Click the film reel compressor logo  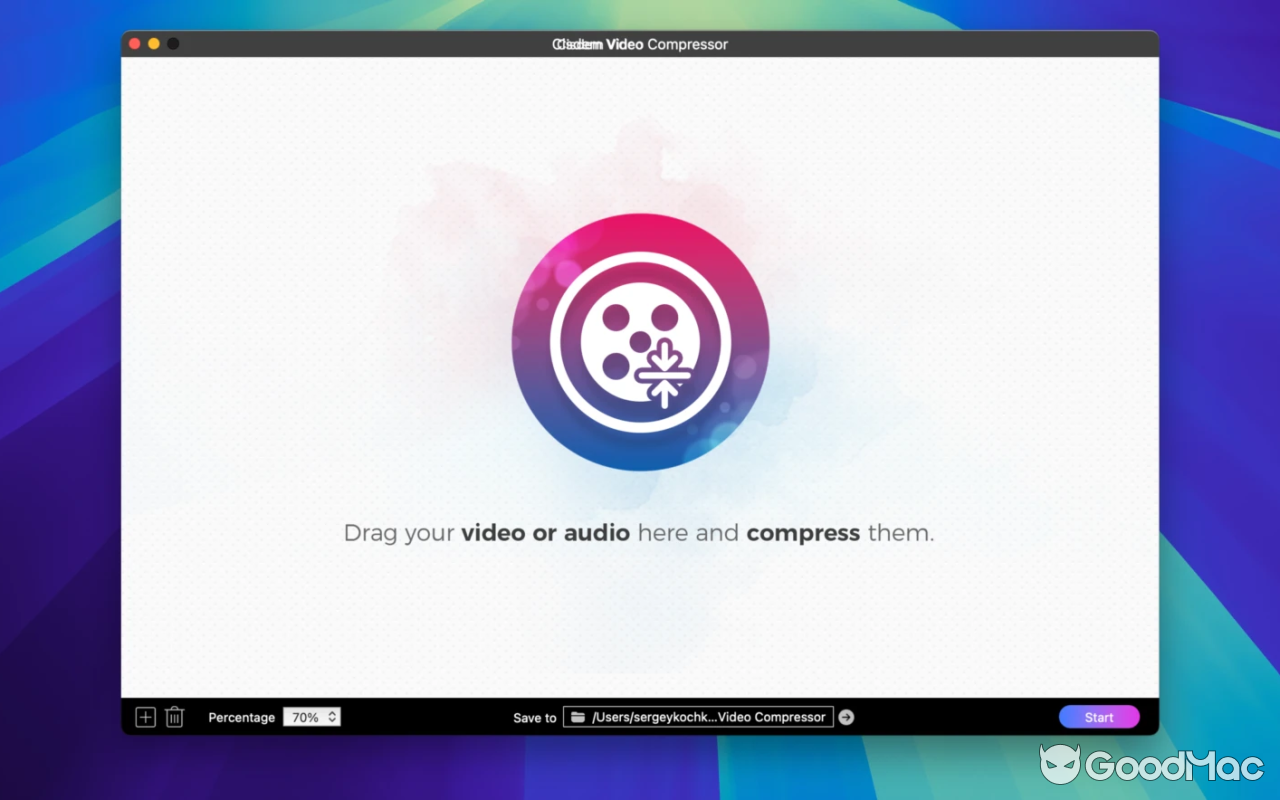(x=640, y=340)
